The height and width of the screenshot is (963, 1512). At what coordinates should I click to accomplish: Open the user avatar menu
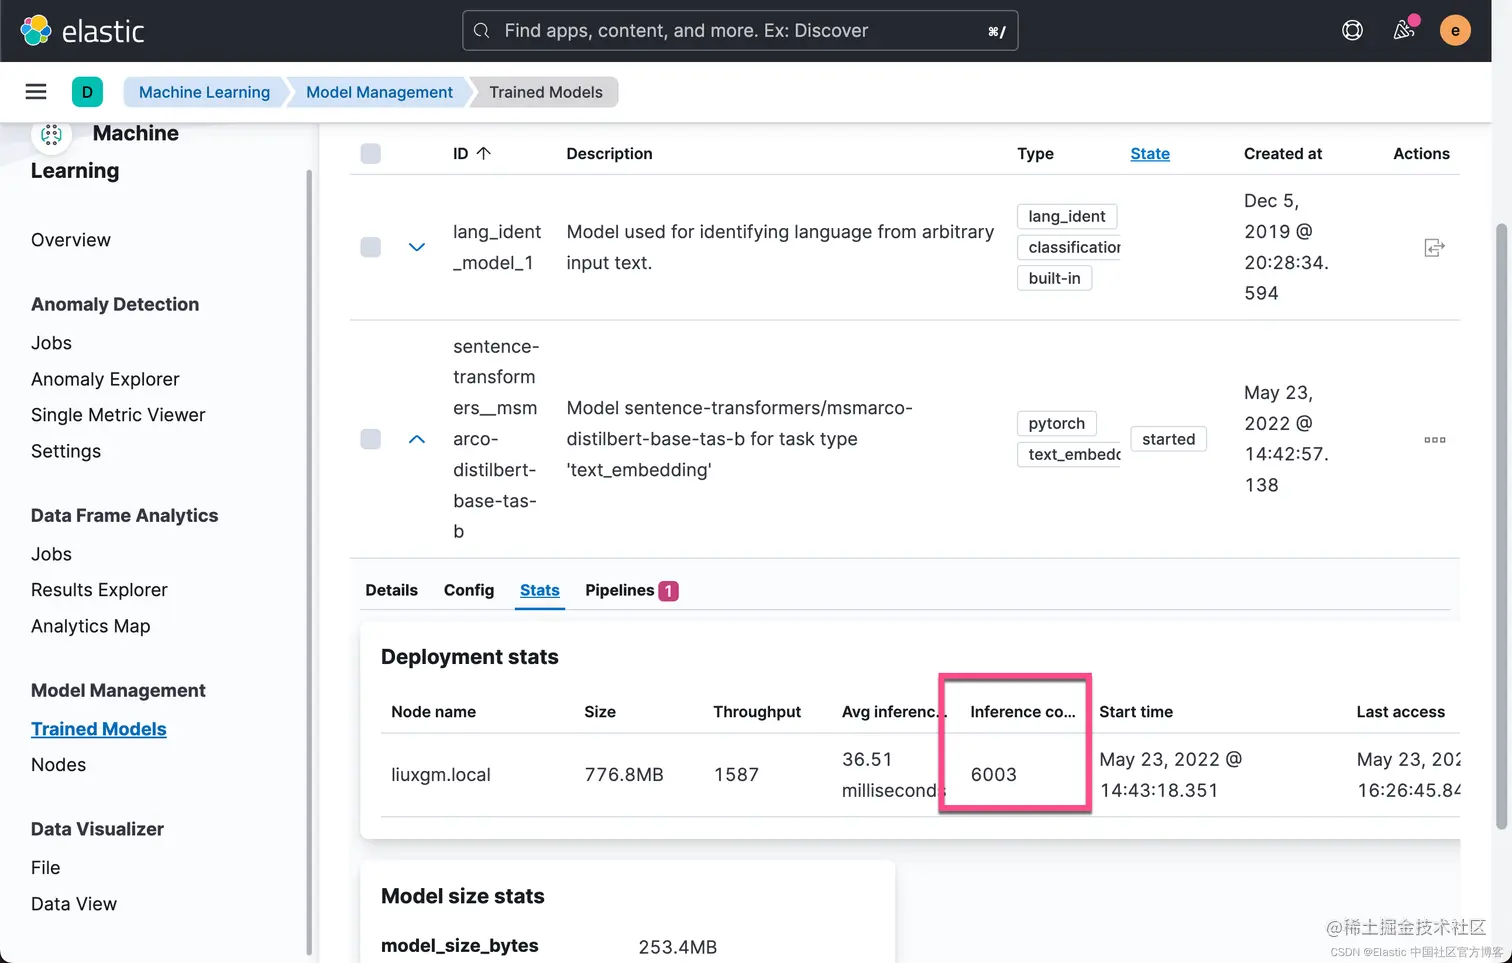point(1455,31)
